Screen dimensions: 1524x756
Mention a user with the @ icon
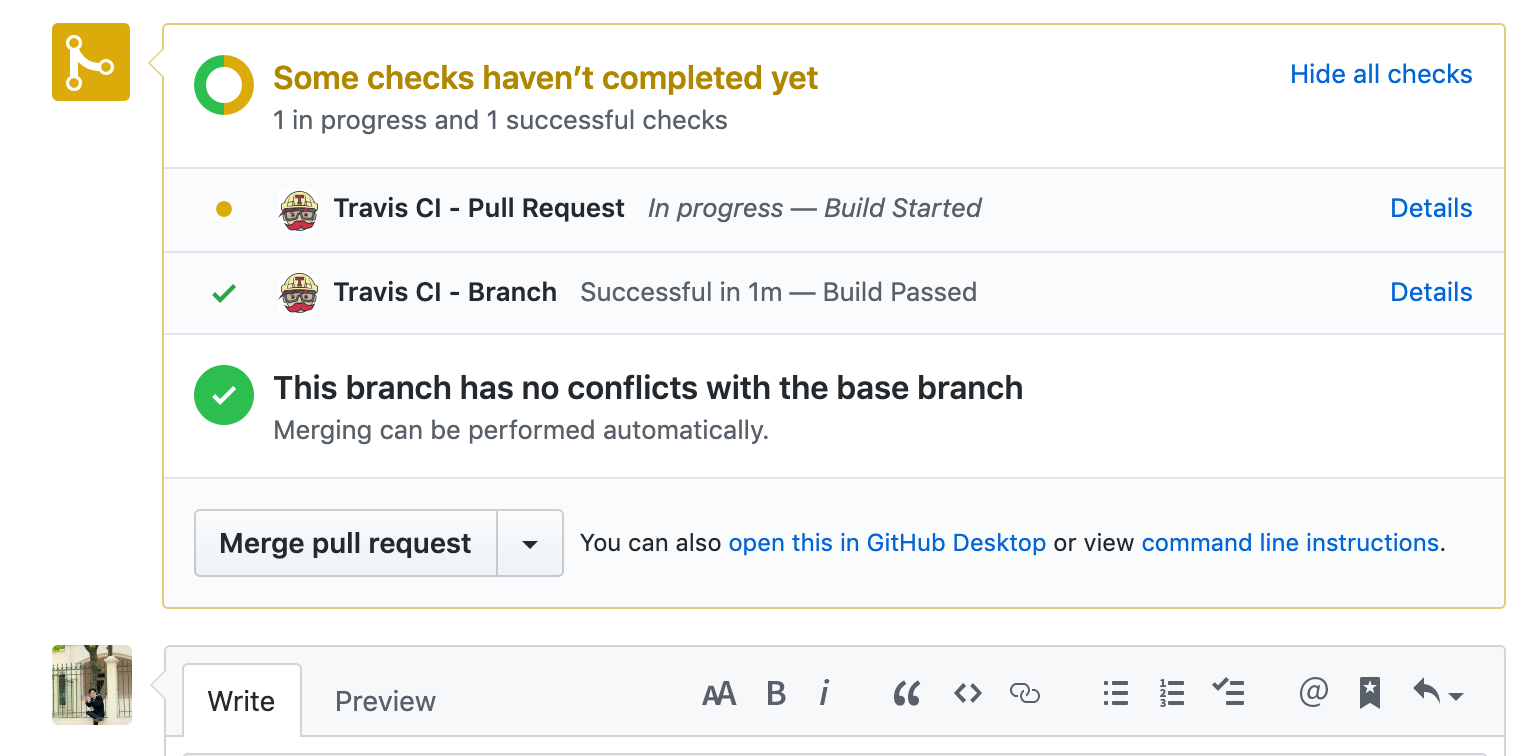(x=1313, y=692)
